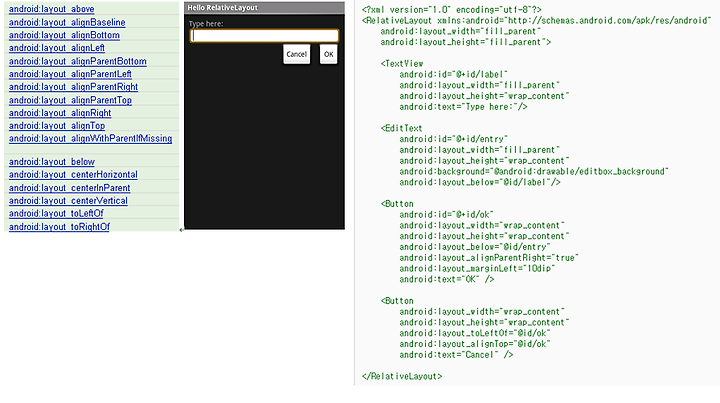720x403 pixels.
Task: Open the android:layout_alignParentTop link
Action: (70, 100)
